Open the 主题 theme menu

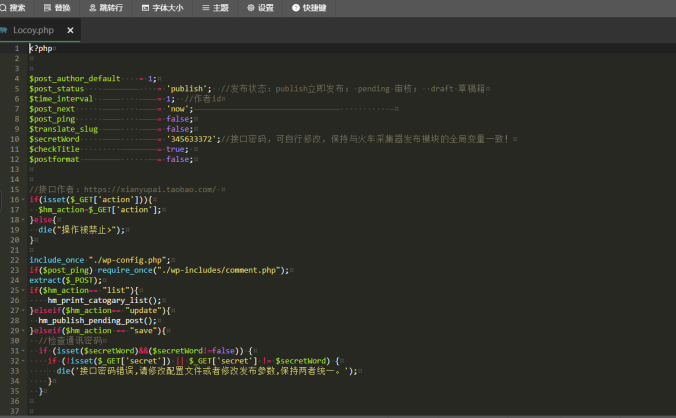point(215,7)
